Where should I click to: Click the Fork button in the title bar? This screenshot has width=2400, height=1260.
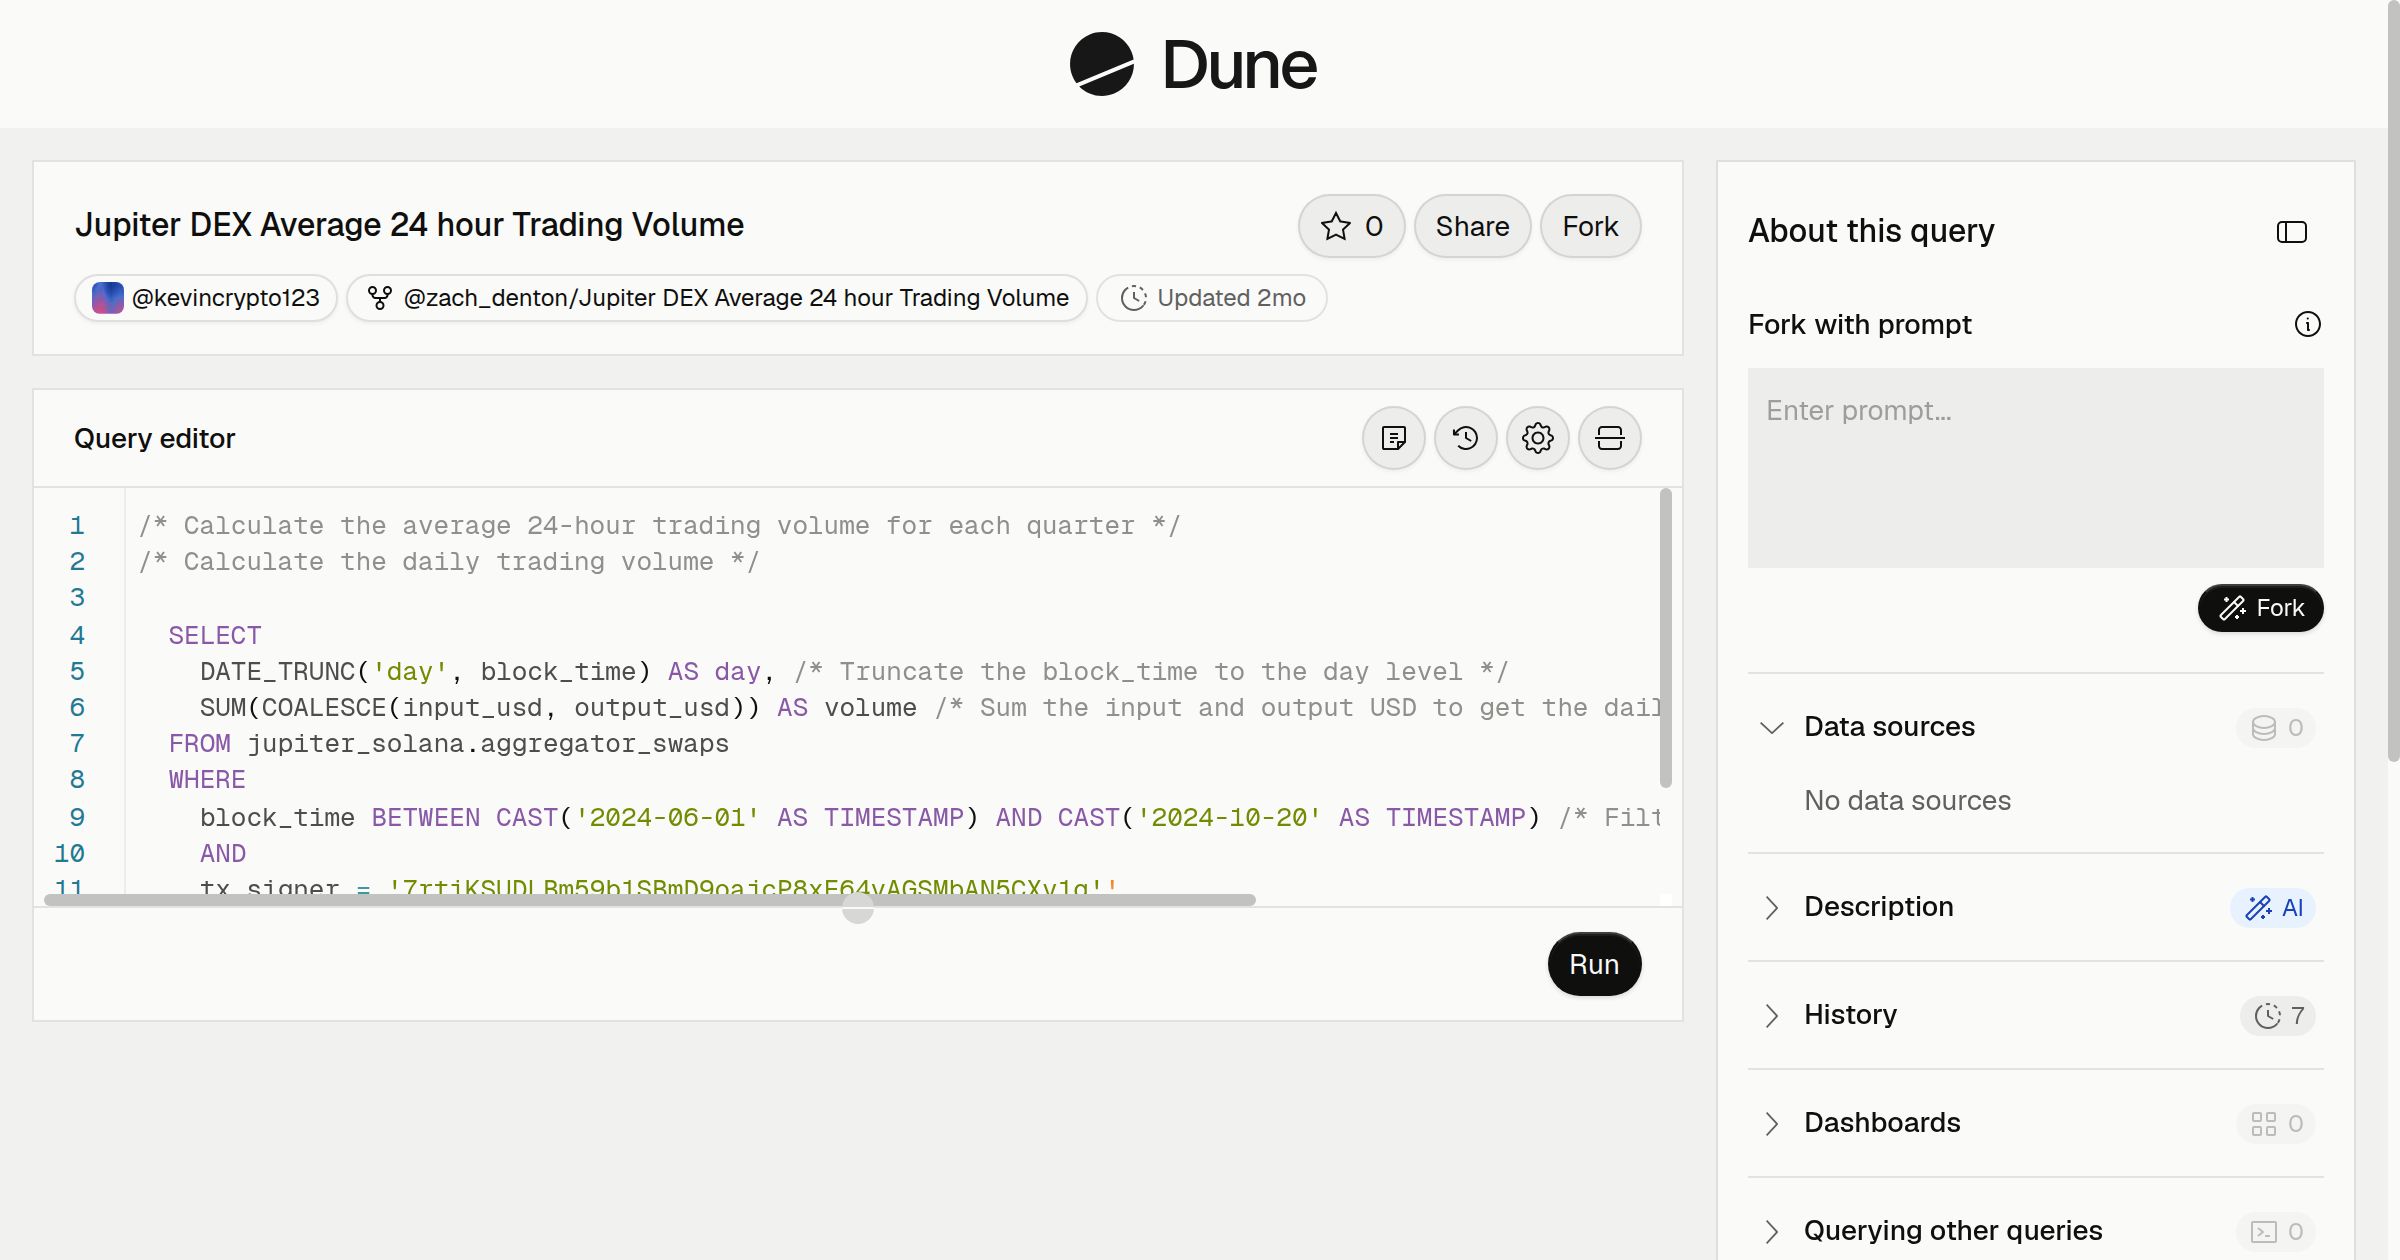point(1590,226)
